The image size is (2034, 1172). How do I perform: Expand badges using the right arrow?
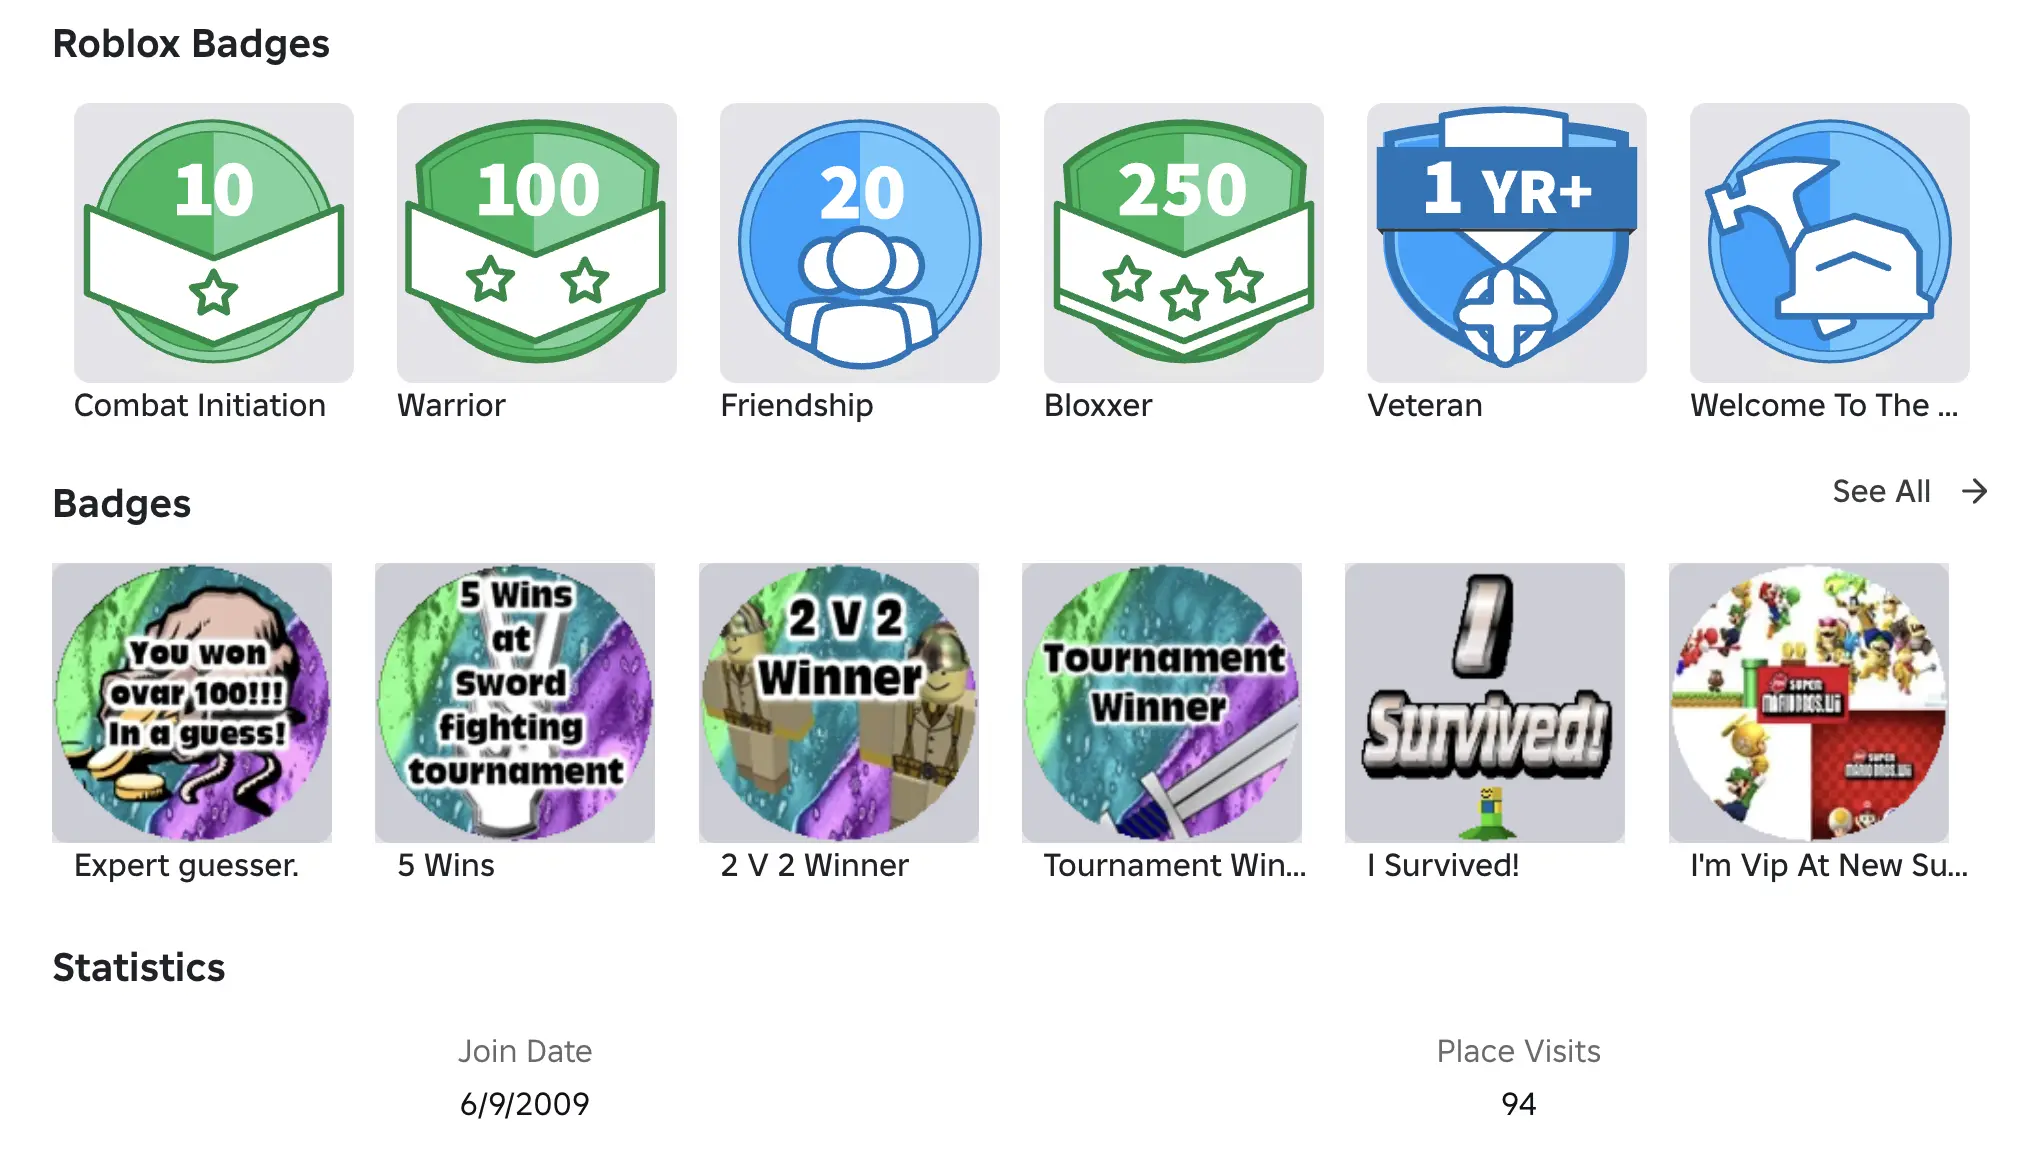(1975, 491)
